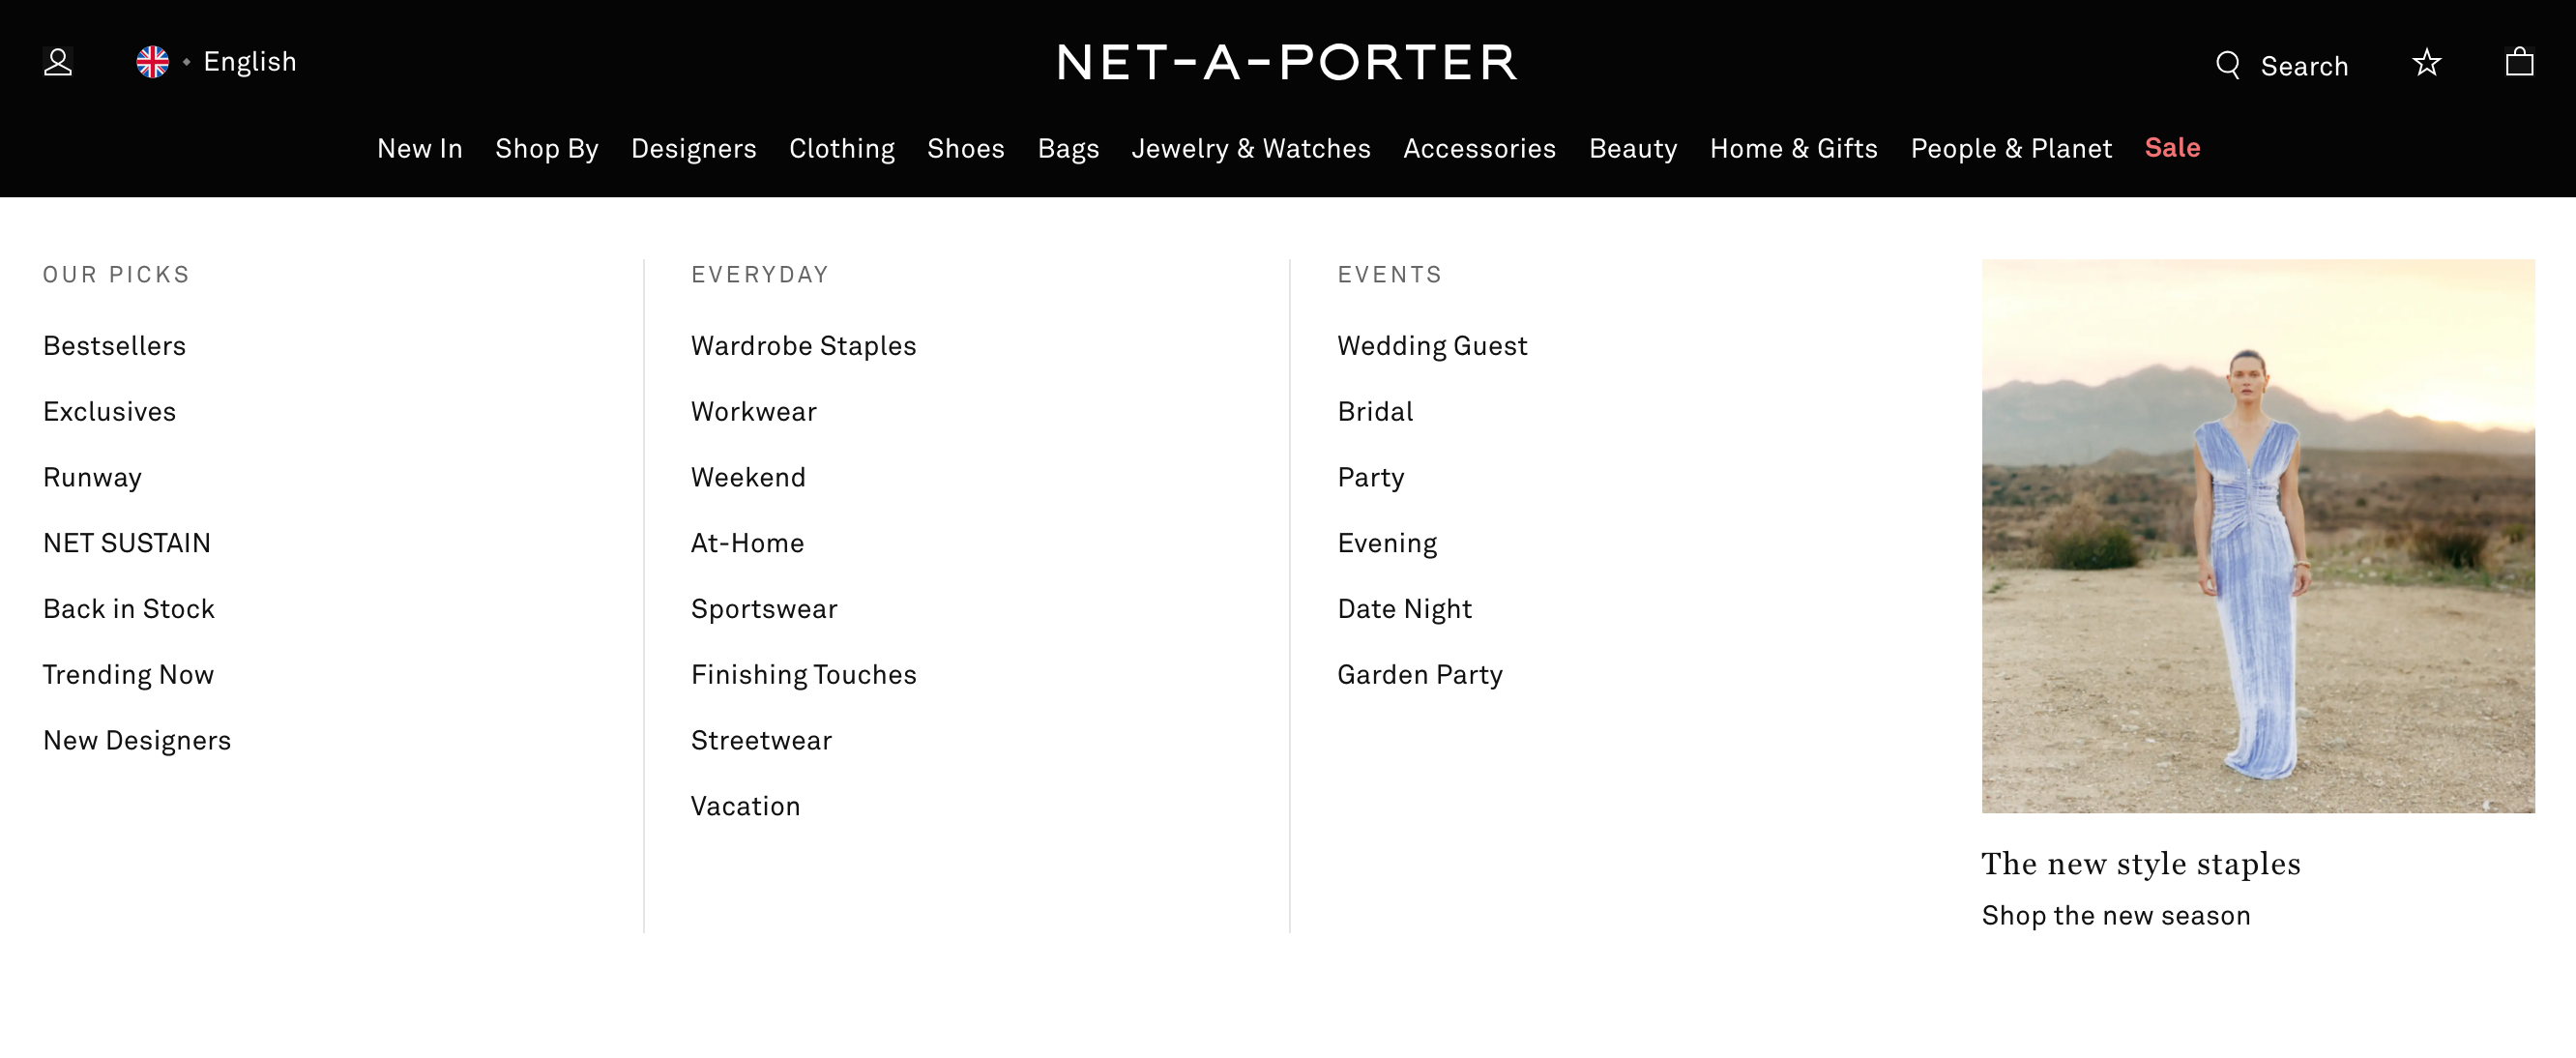Open the wishlist star icon
2576x1058 pixels.
pyautogui.click(x=2426, y=63)
